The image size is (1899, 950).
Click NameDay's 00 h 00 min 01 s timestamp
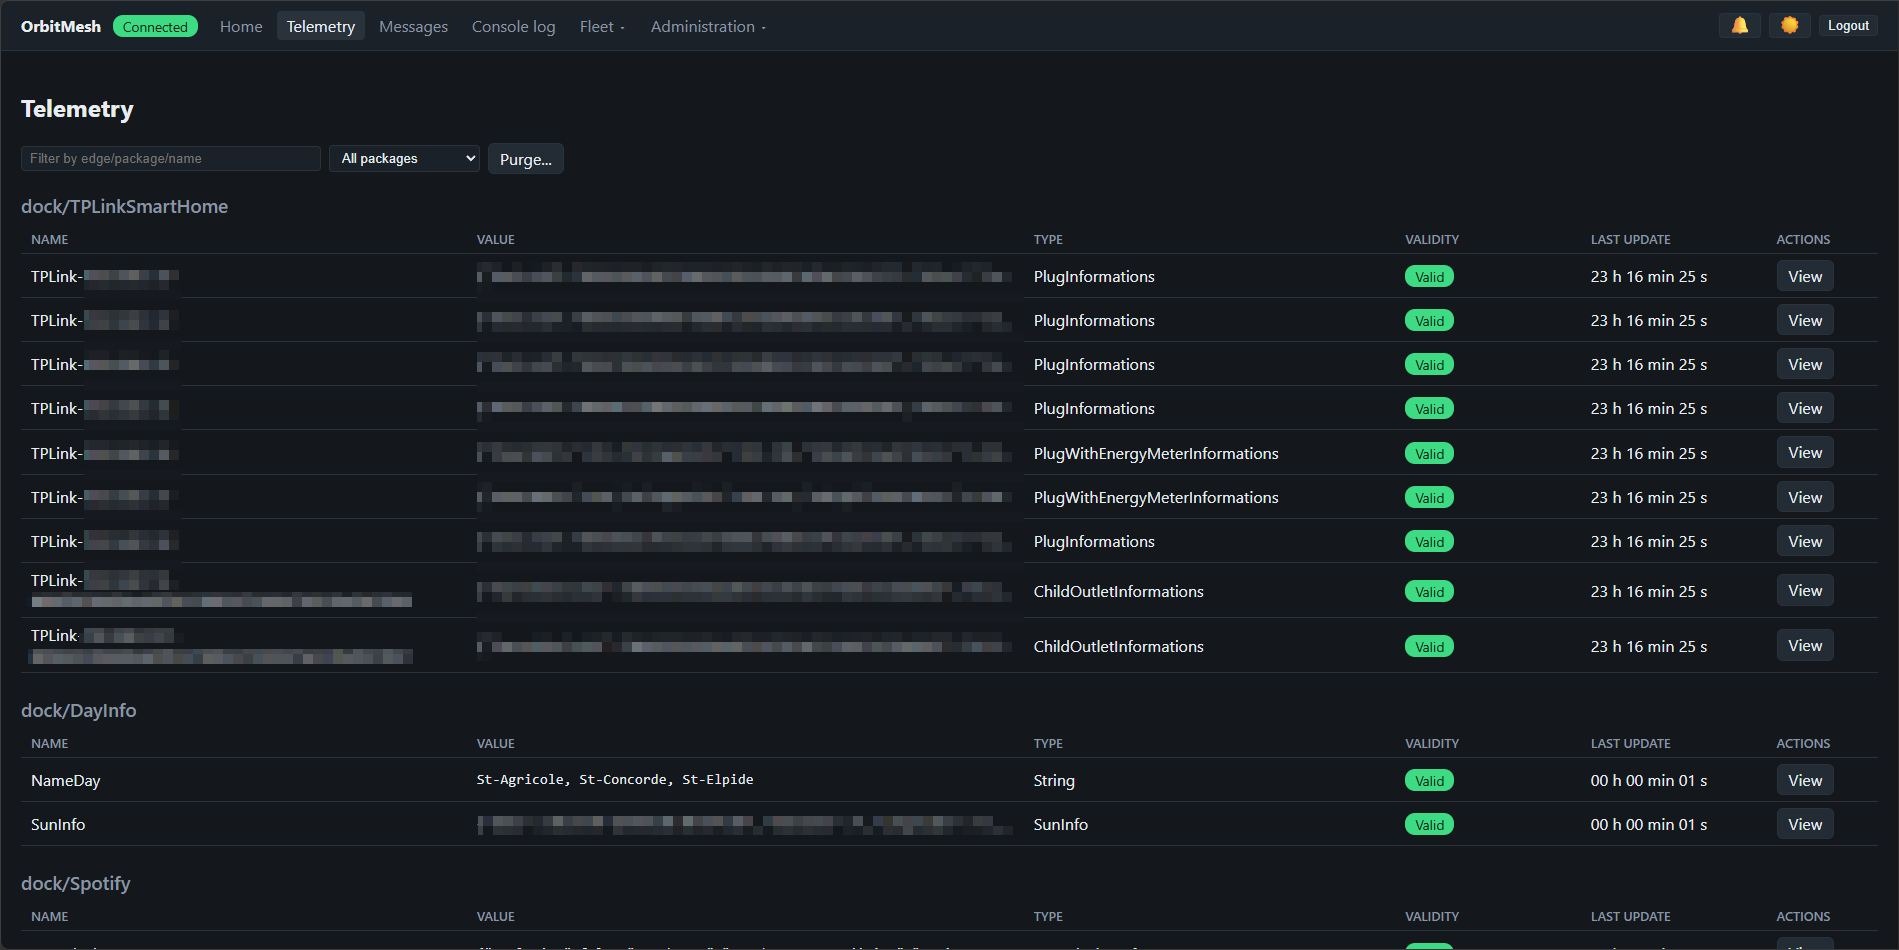pos(1648,780)
